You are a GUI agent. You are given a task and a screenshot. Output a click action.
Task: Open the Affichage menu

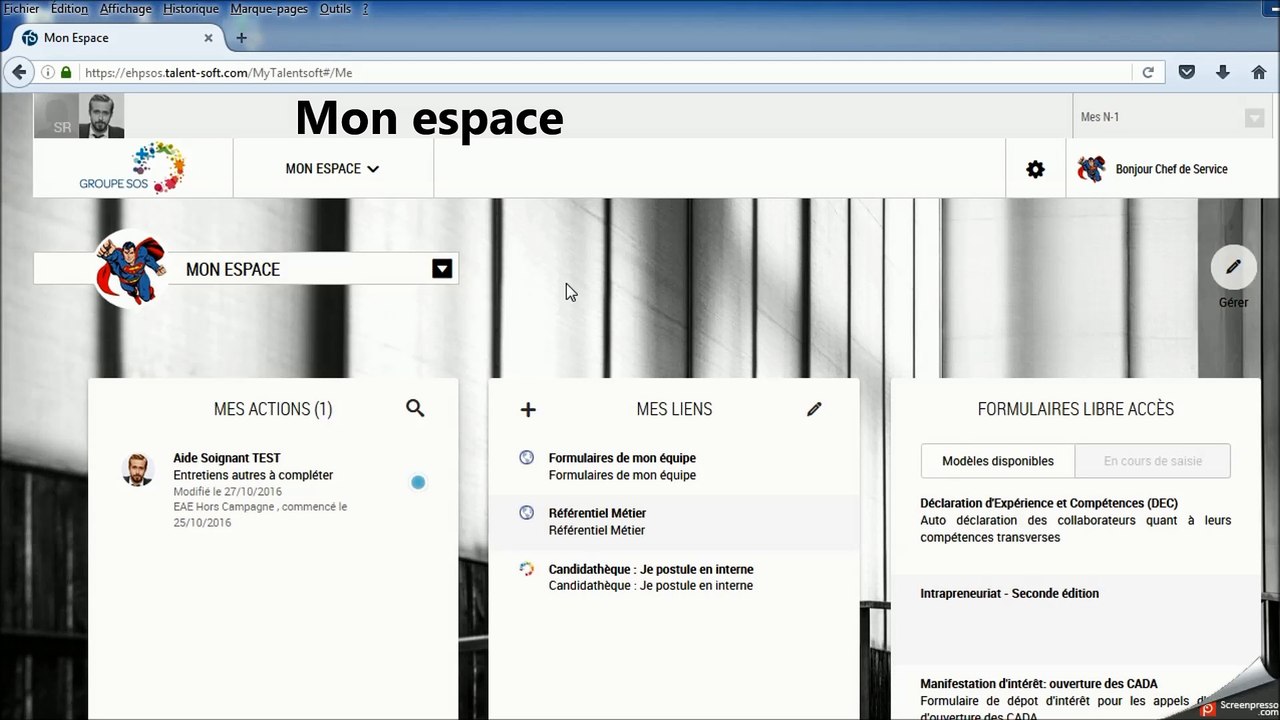tap(126, 9)
